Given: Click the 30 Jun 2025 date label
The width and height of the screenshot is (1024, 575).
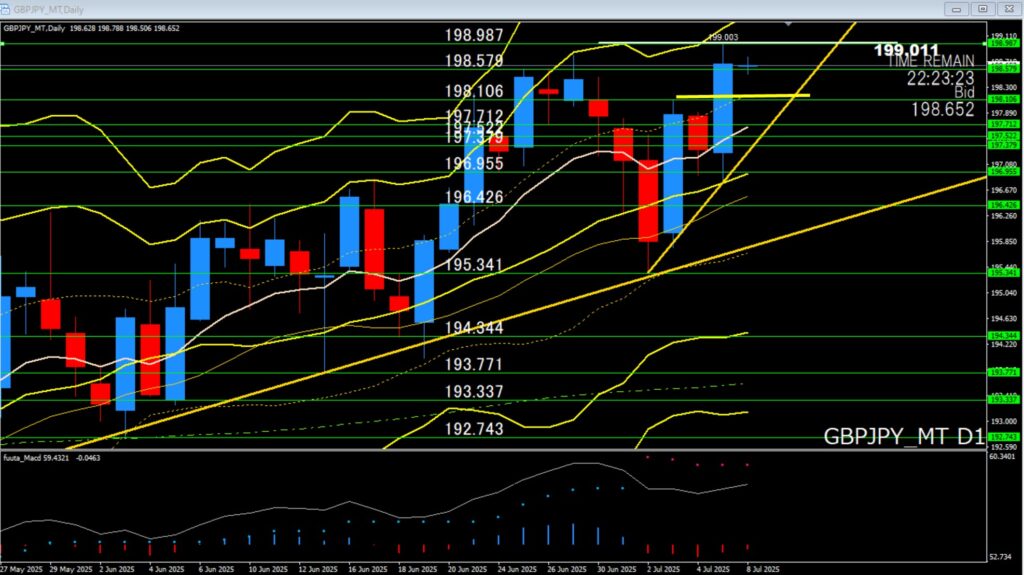Looking at the screenshot, I should click(617, 570).
